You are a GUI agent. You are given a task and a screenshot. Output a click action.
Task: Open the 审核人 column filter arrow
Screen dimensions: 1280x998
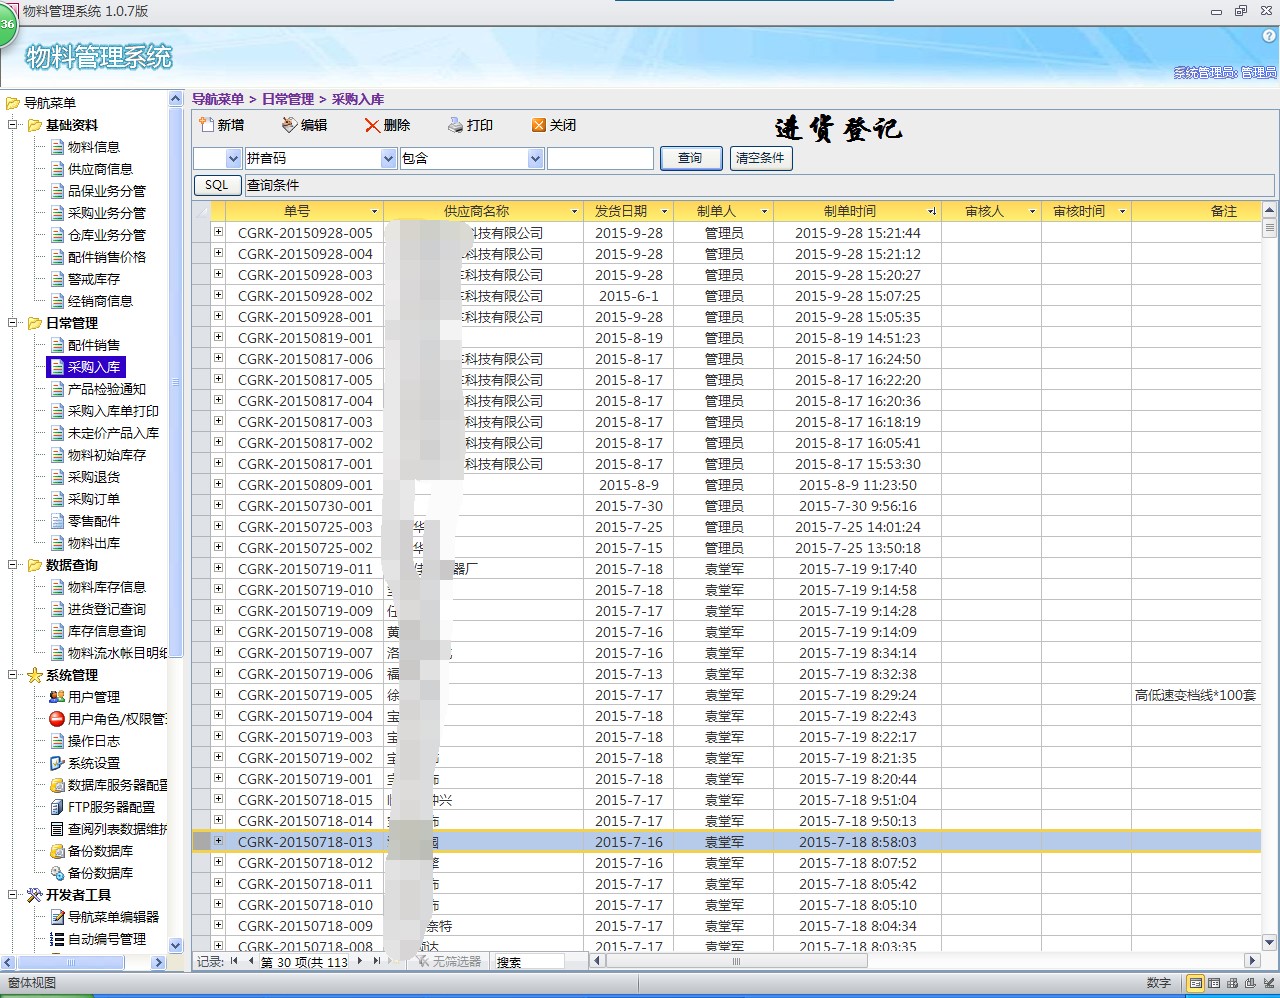pos(1031,212)
